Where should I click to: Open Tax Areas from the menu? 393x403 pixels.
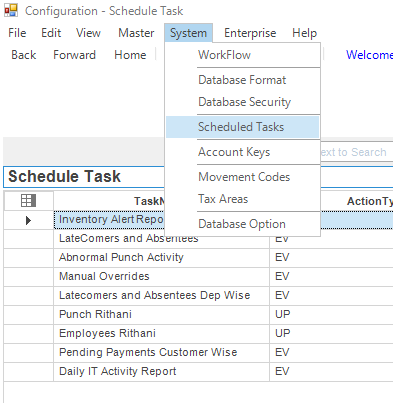[242, 199]
